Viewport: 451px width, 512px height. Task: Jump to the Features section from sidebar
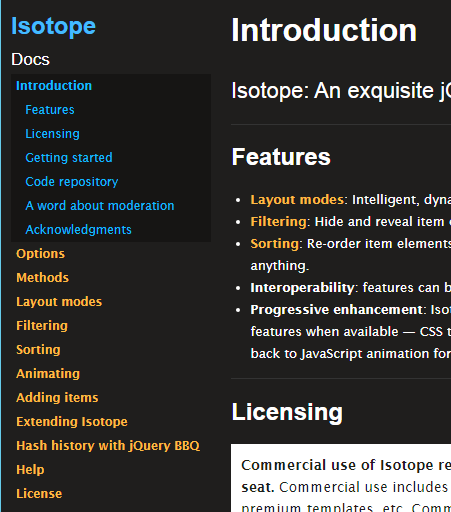click(x=50, y=110)
